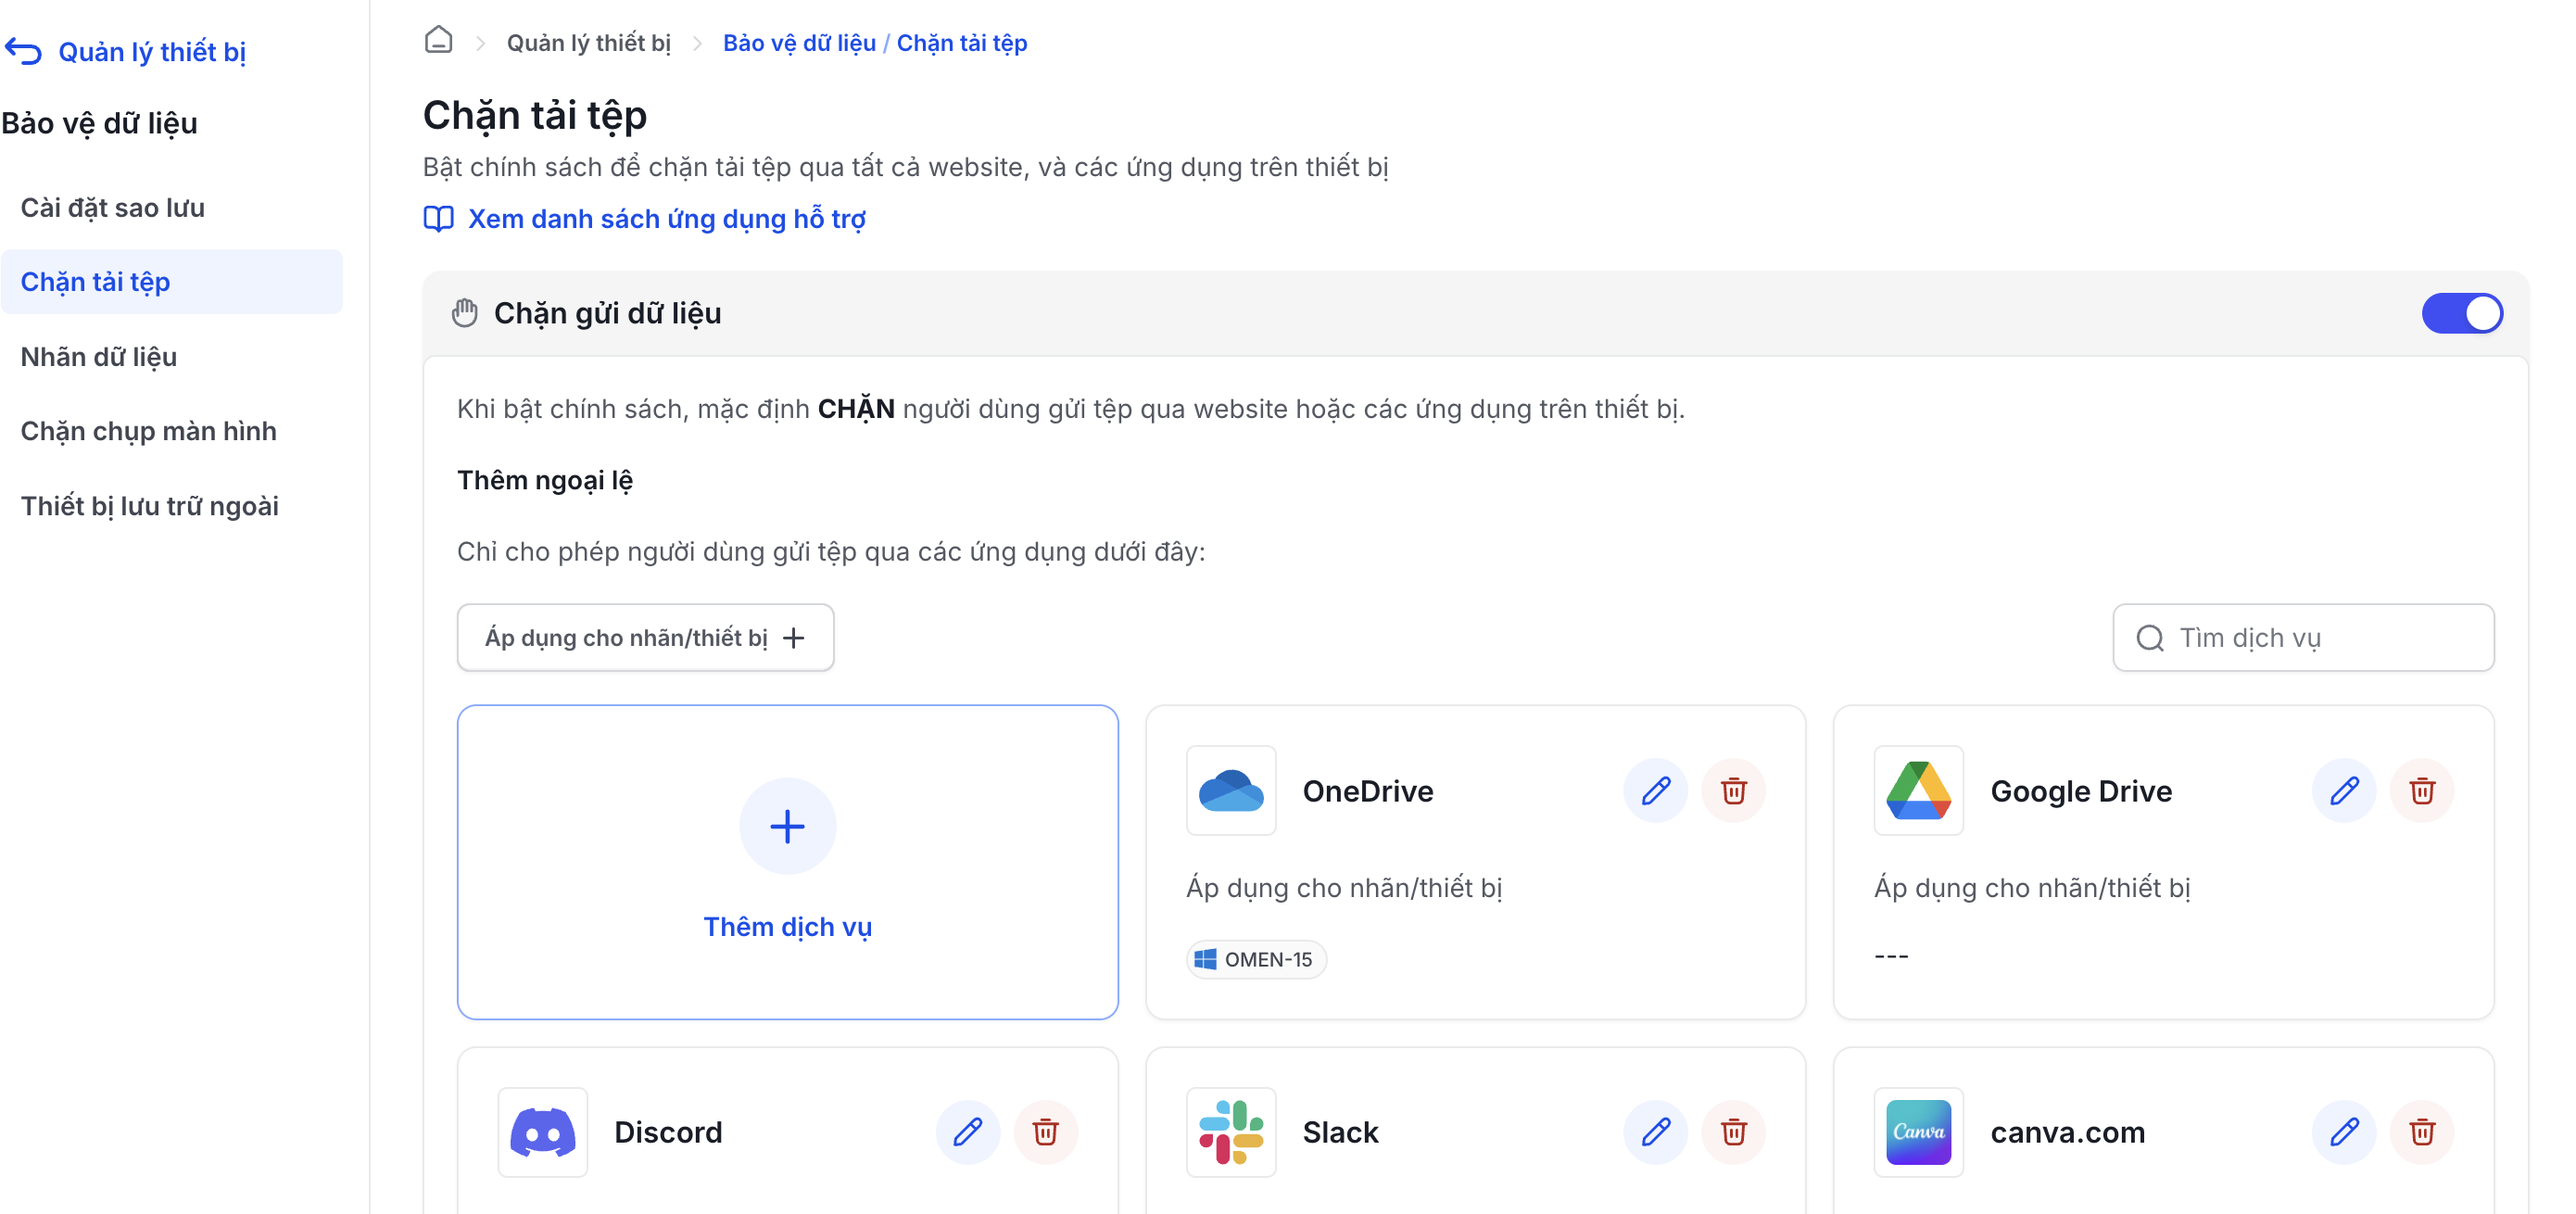The image size is (2576, 1214).
Task: Toggle off Chặn gửi dữ liệu switch
Action: pyautogui.click(x=2461, y=313)
